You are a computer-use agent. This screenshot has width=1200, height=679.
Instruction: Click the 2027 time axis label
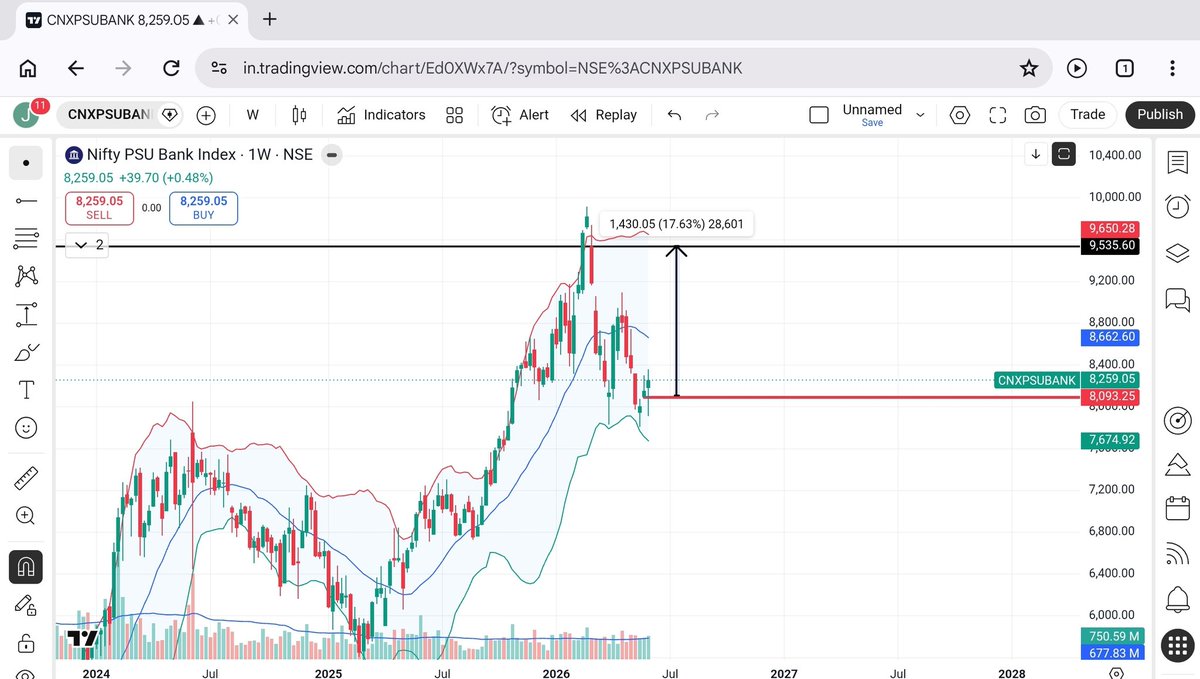point(785,673)
